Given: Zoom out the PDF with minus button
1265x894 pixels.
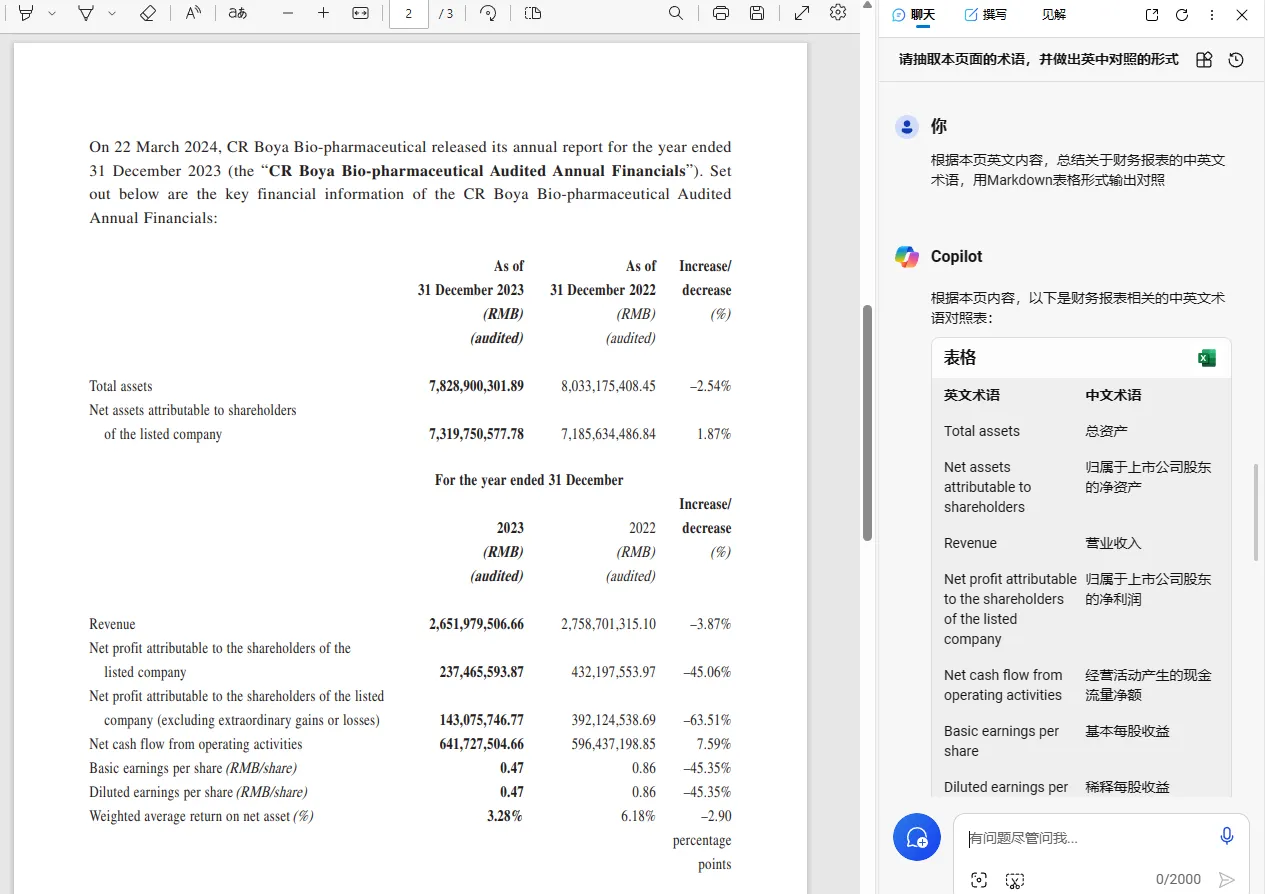Looking at the screenshot, I should click(x=288, y=13).
